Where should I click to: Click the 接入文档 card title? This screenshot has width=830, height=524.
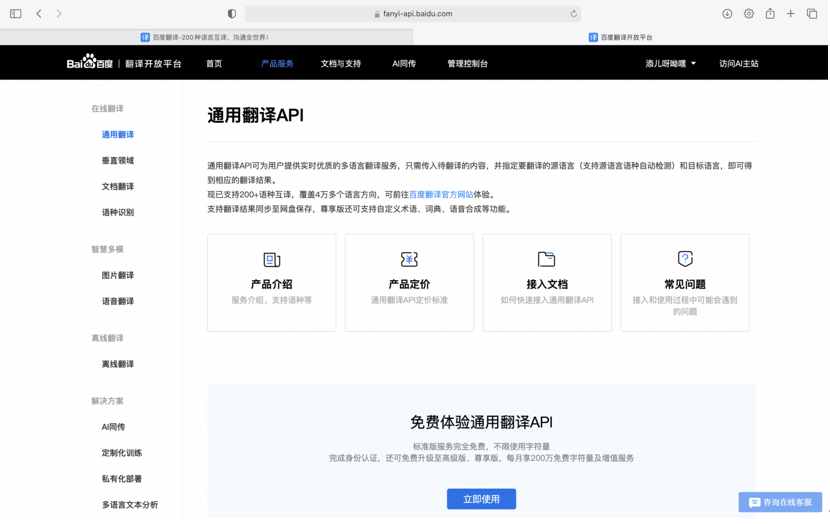coord(547,284)
